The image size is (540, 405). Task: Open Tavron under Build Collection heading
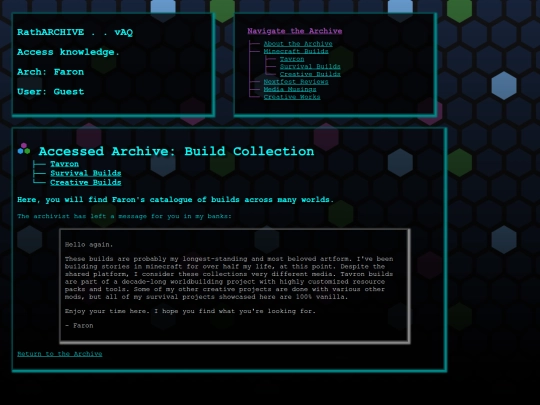point(64,164)
